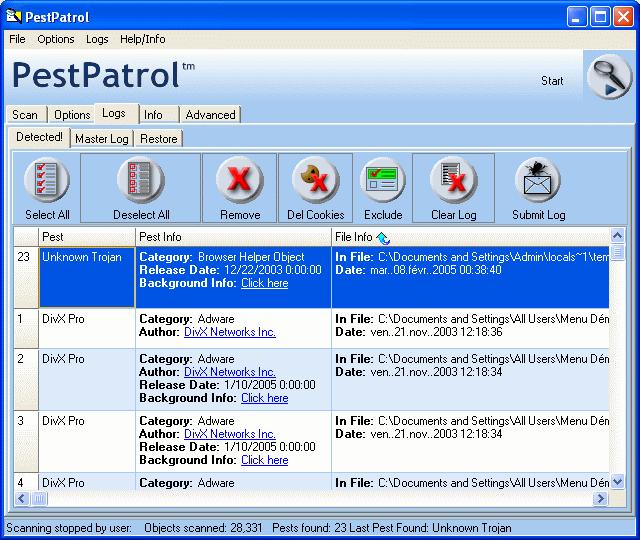
Task: Click Objects scanned: 28,331 in status bar
Action: coord(203,528)
